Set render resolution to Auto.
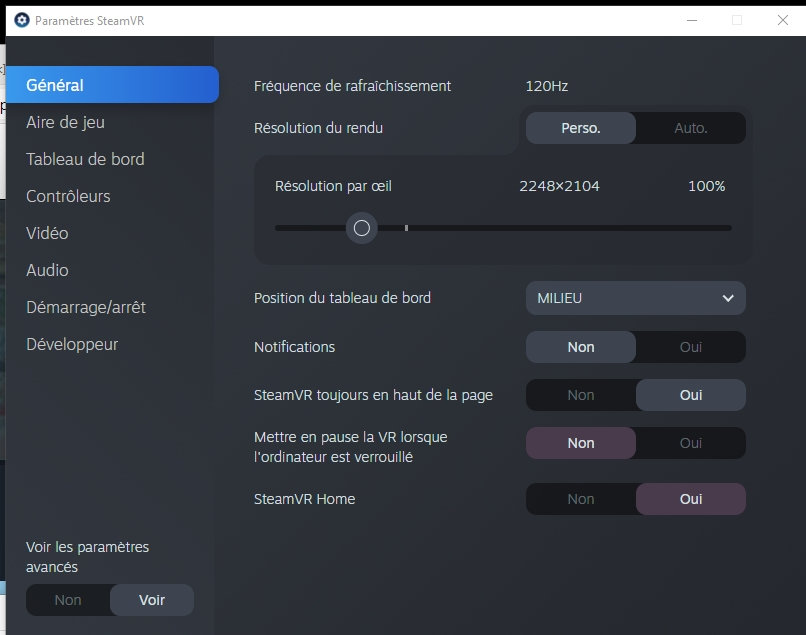Image resolution: width=806 pixels, height=635 pixels. tap(691, 128)
